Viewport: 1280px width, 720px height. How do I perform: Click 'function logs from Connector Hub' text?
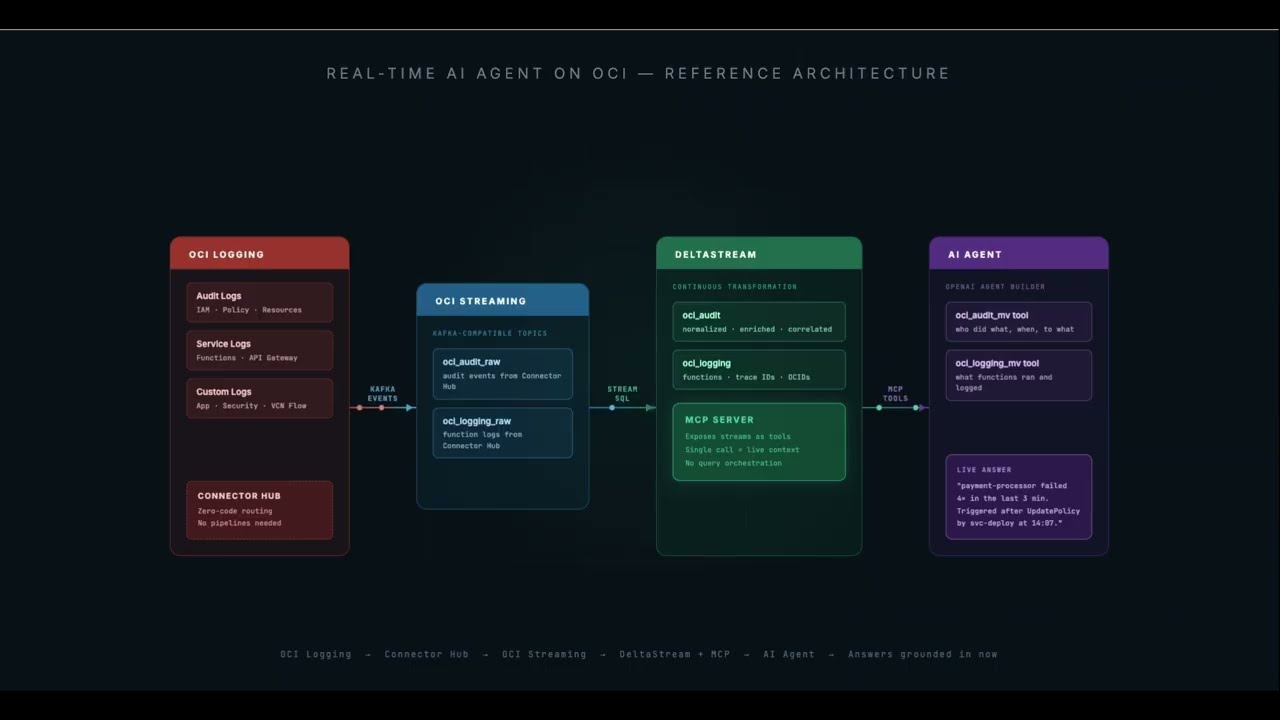(x=483, y=440)
